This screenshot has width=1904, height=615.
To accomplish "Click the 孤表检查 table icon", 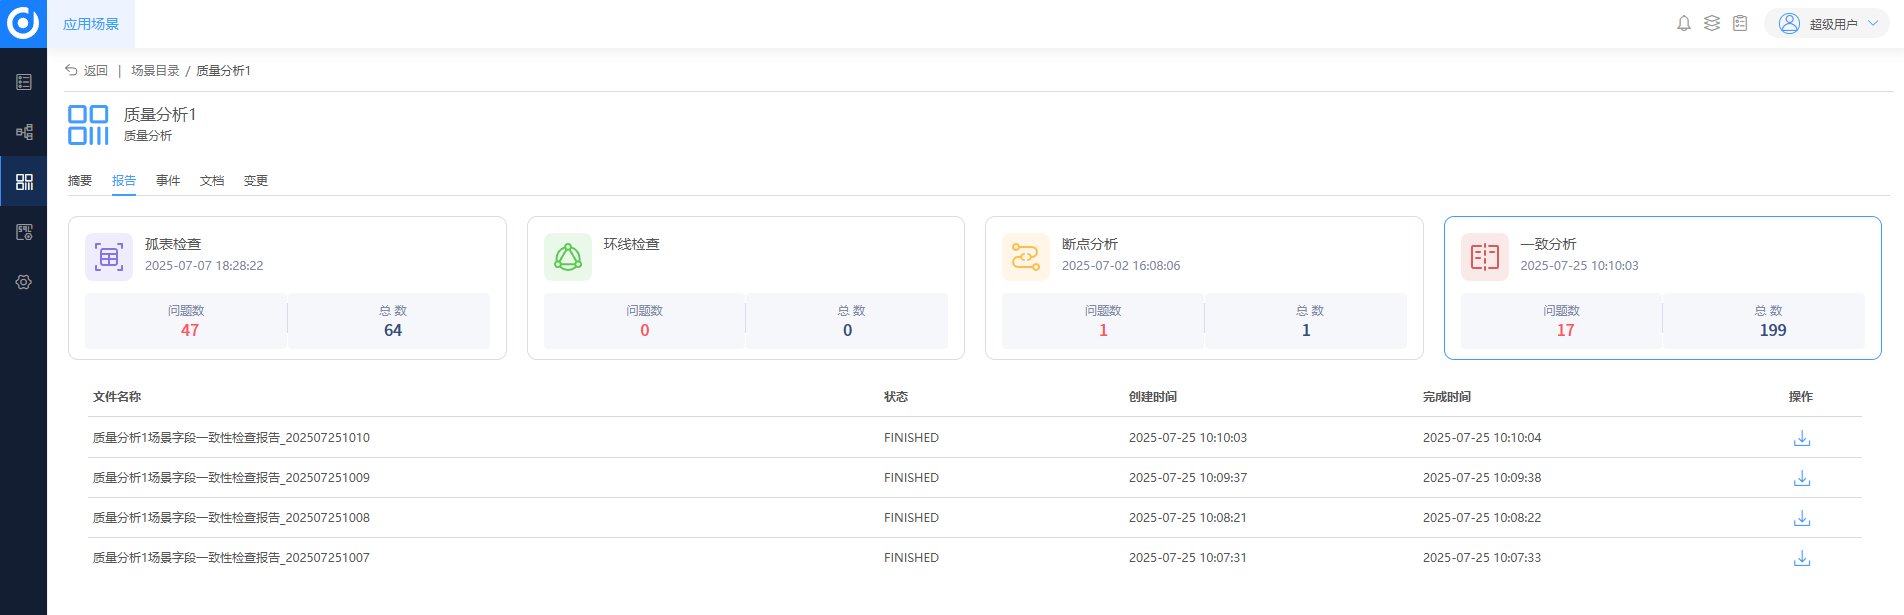I will [x=109, y=257].
